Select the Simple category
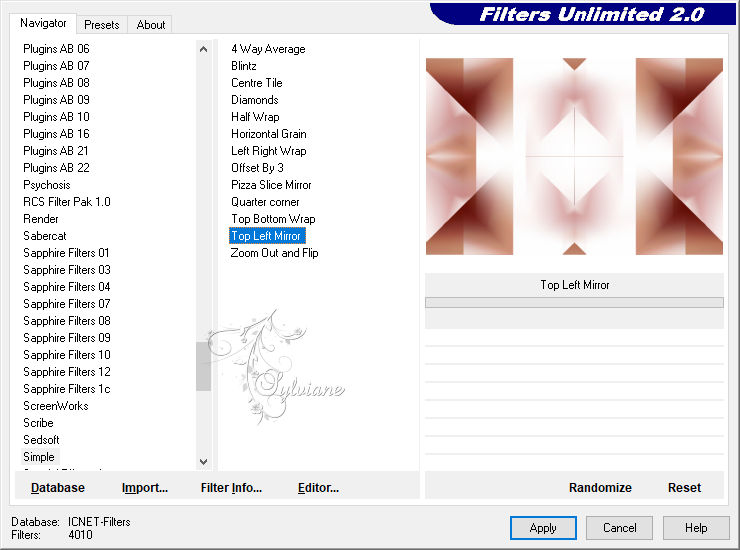 click(x=39, y=457)
